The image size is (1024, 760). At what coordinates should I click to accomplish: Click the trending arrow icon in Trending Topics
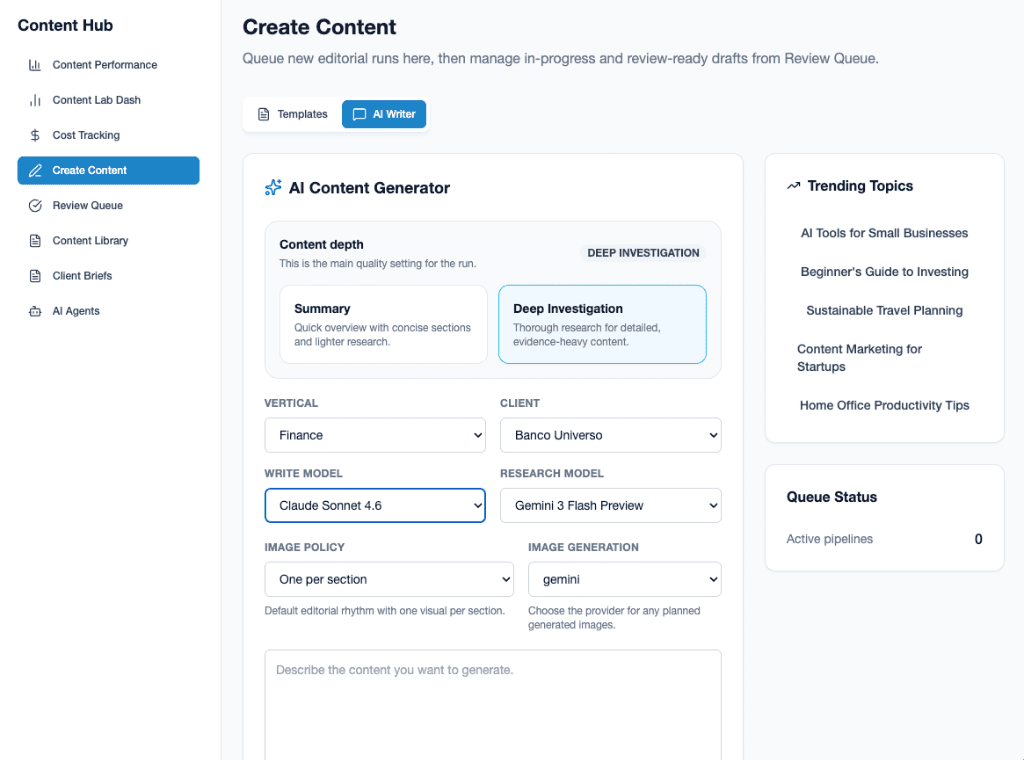pyautogui.click(x=794, y=186)
